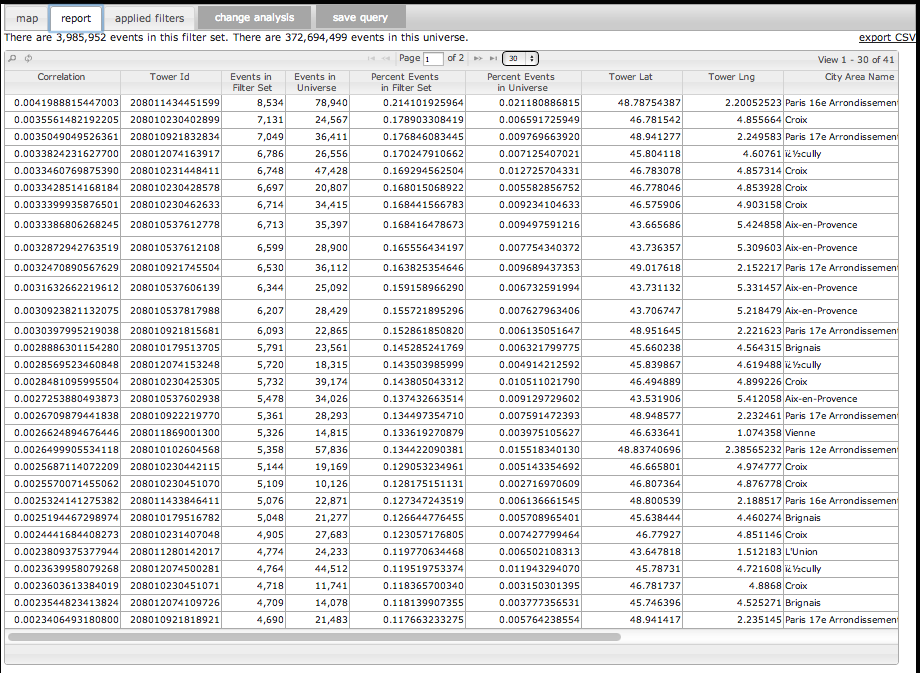Screen dimensions: 920x673
Task: Click the save query button
Action: [x=360, y=18]
